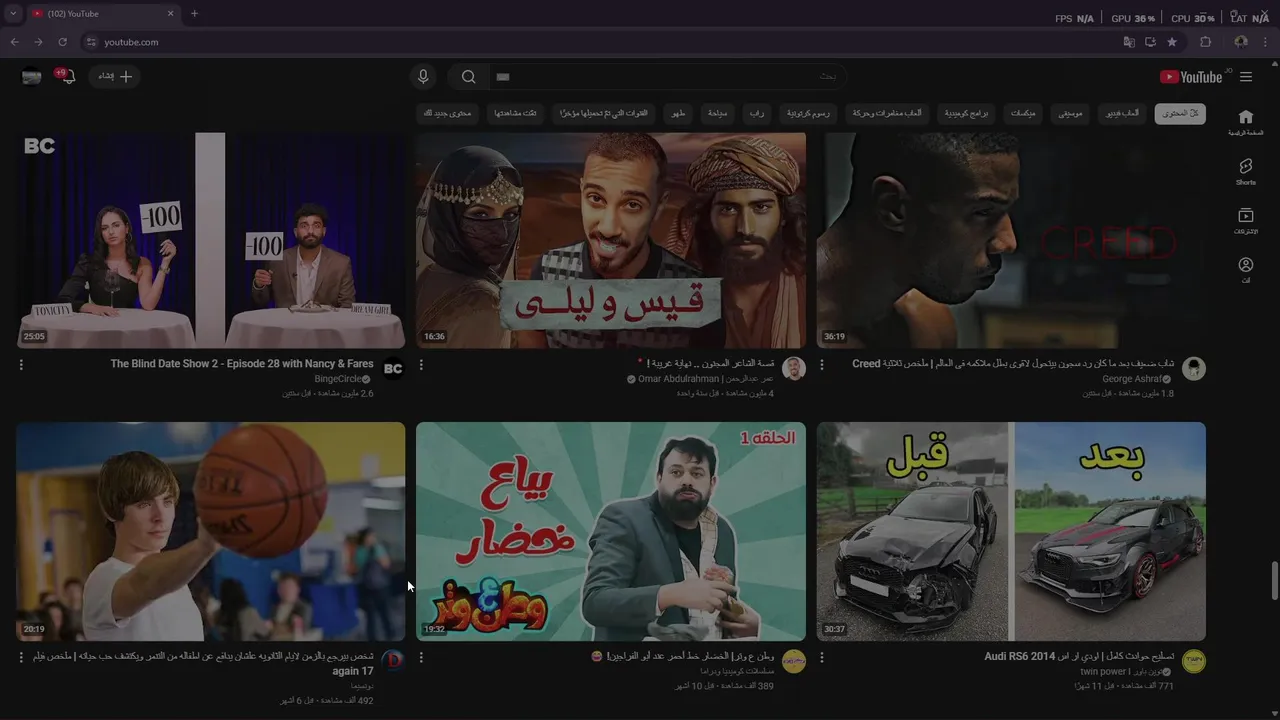The width and height of the screenshot is (1280, 720).
Task: Select the ألعاب مغامرات وحركة filter chip
Action: (x=887, y=113)
